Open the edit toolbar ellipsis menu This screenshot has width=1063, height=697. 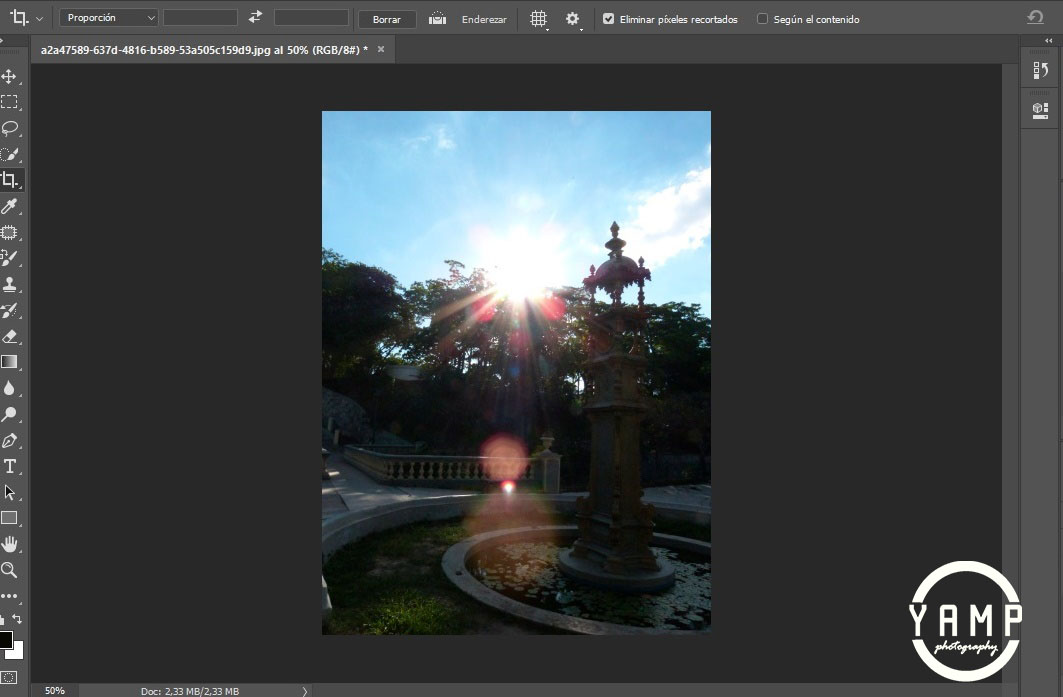pos(9,596)
